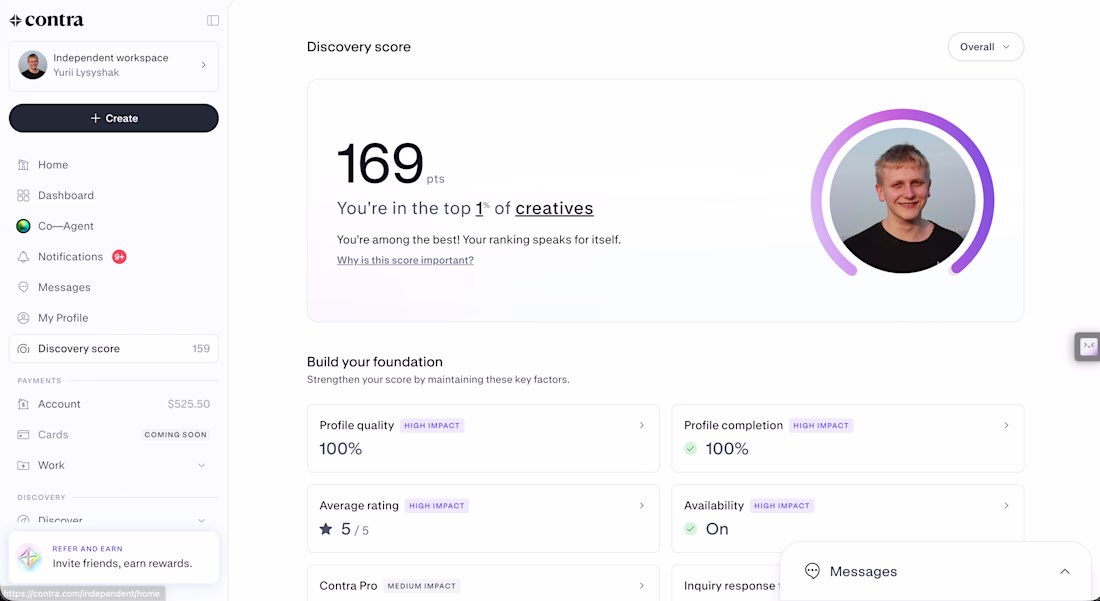Click the workspace chevron arrow
This screenshot has height=601, width=1100.
click(203, 65)
